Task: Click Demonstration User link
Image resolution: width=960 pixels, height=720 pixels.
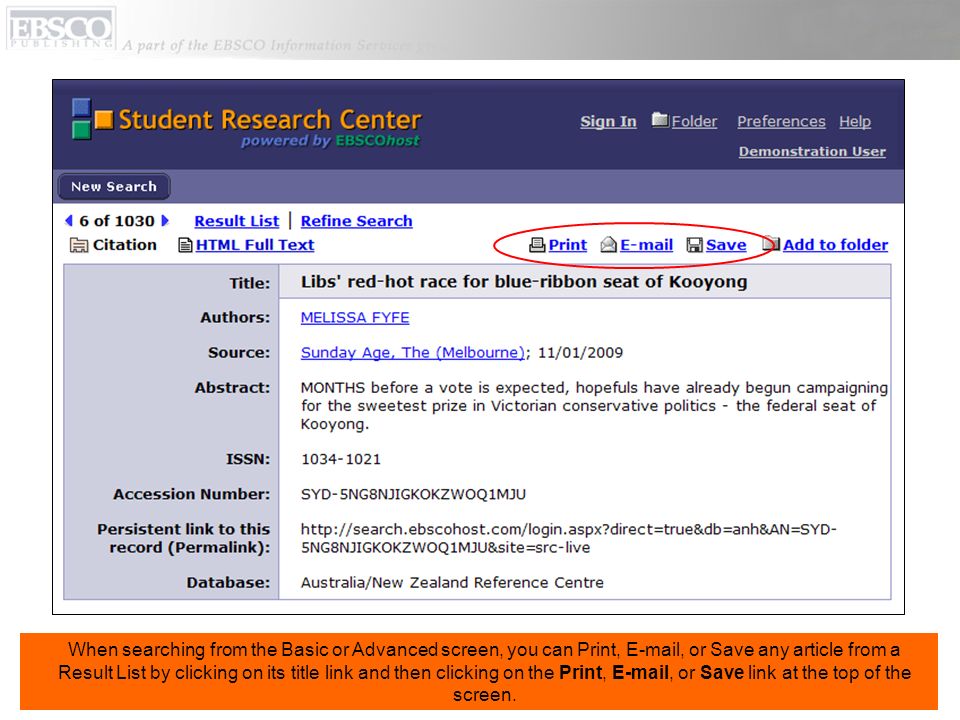Action: pyautogui.click(x=812, y=151)
